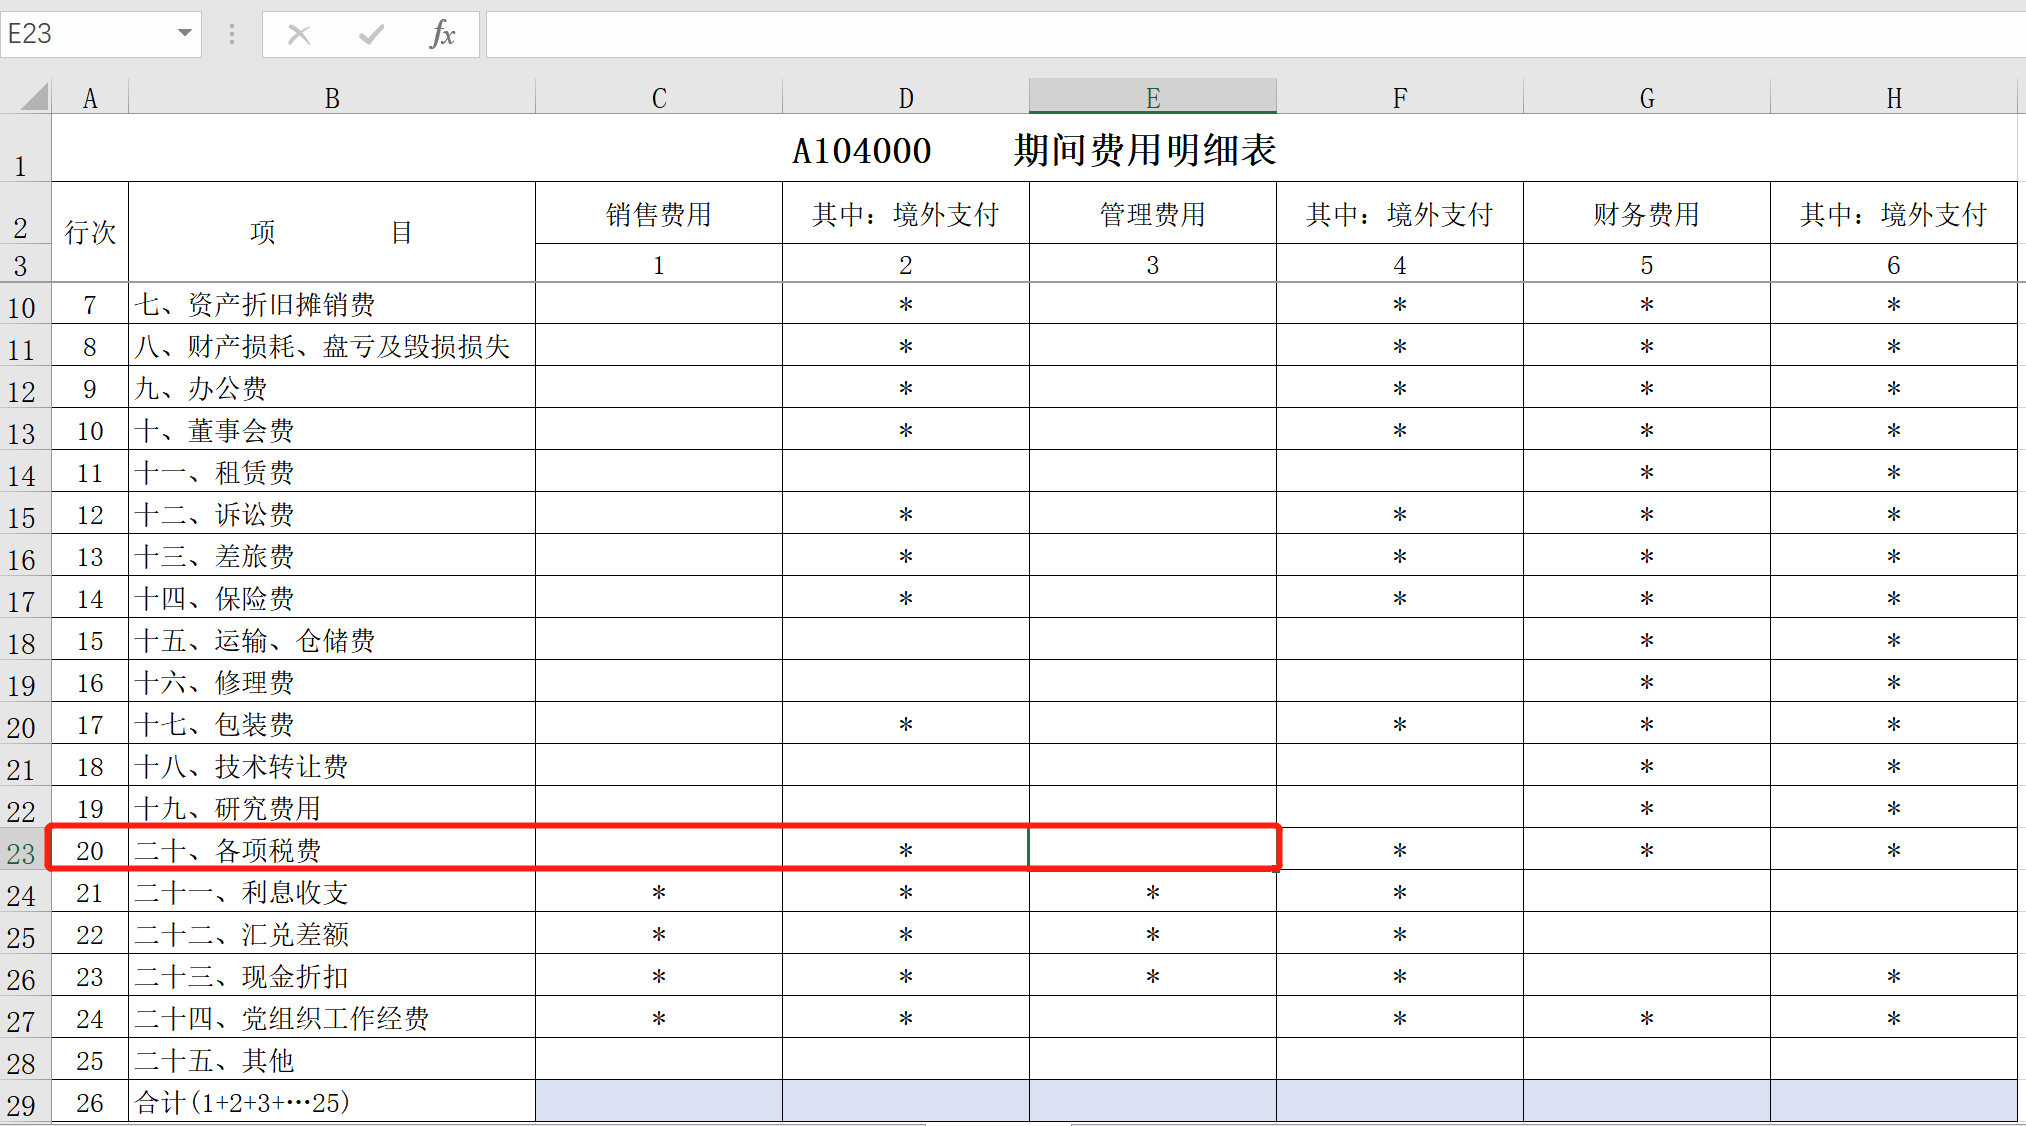Click the formula bar vertical dots handle
This screenshot has height=1126, width=2026.
coord(231,35)
